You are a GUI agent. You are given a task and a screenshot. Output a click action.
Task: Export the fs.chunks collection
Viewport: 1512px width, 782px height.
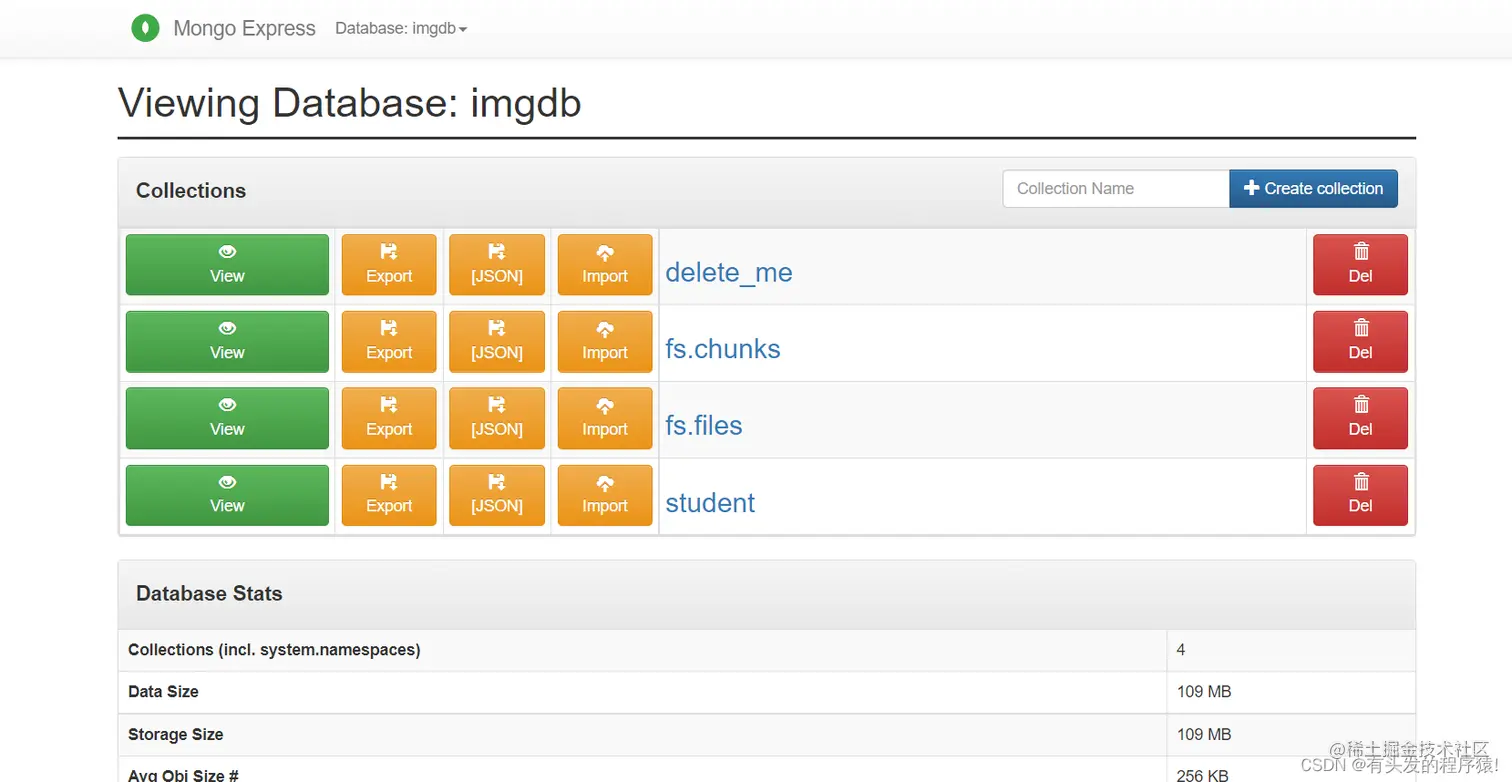coord(389,342)
